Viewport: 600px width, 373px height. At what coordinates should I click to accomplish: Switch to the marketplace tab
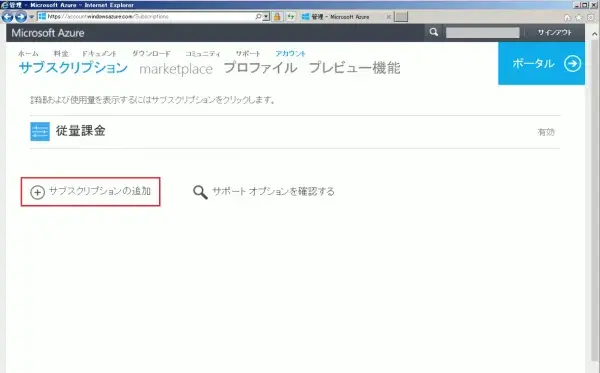click(x=176, y=69)
